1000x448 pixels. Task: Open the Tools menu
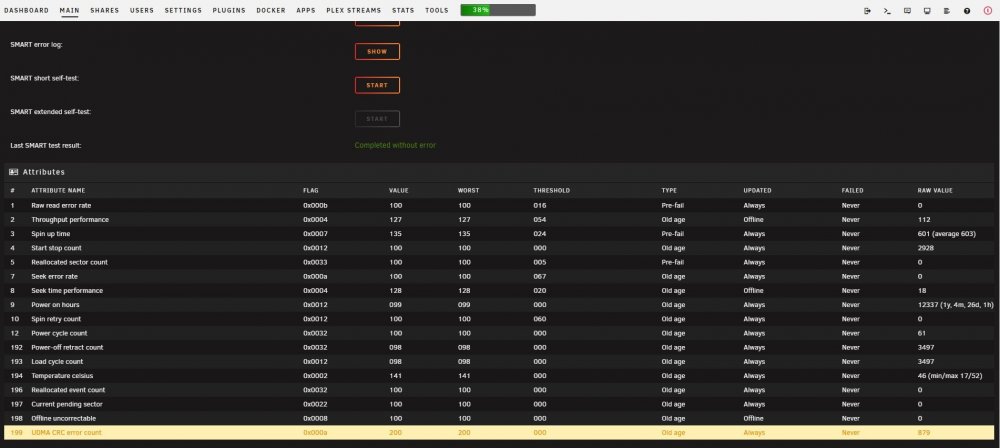point(437,11)
